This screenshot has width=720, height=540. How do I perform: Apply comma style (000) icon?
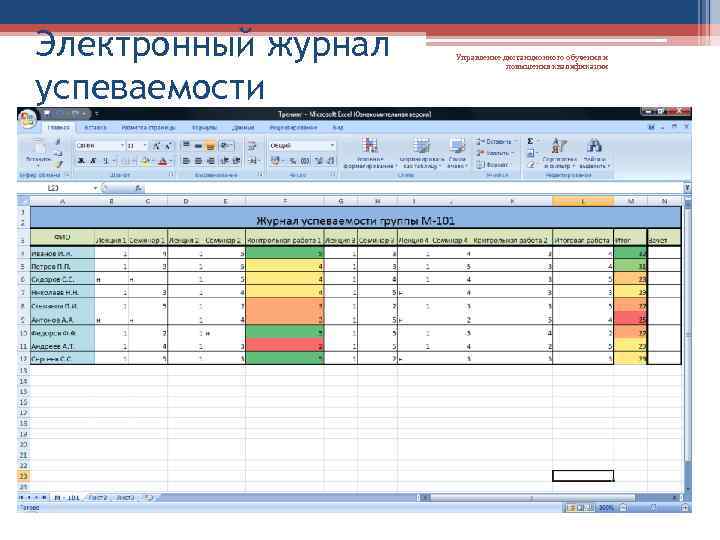pos(305,161)
